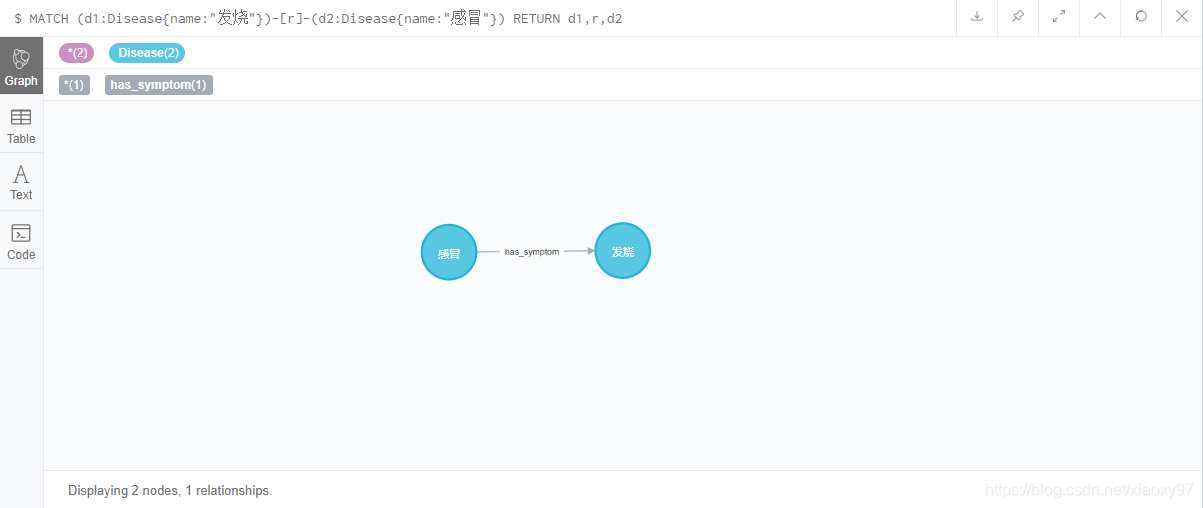1203x508 pixels.
Task: Expand the frame to fullscreen
Action: point(1059,17)
